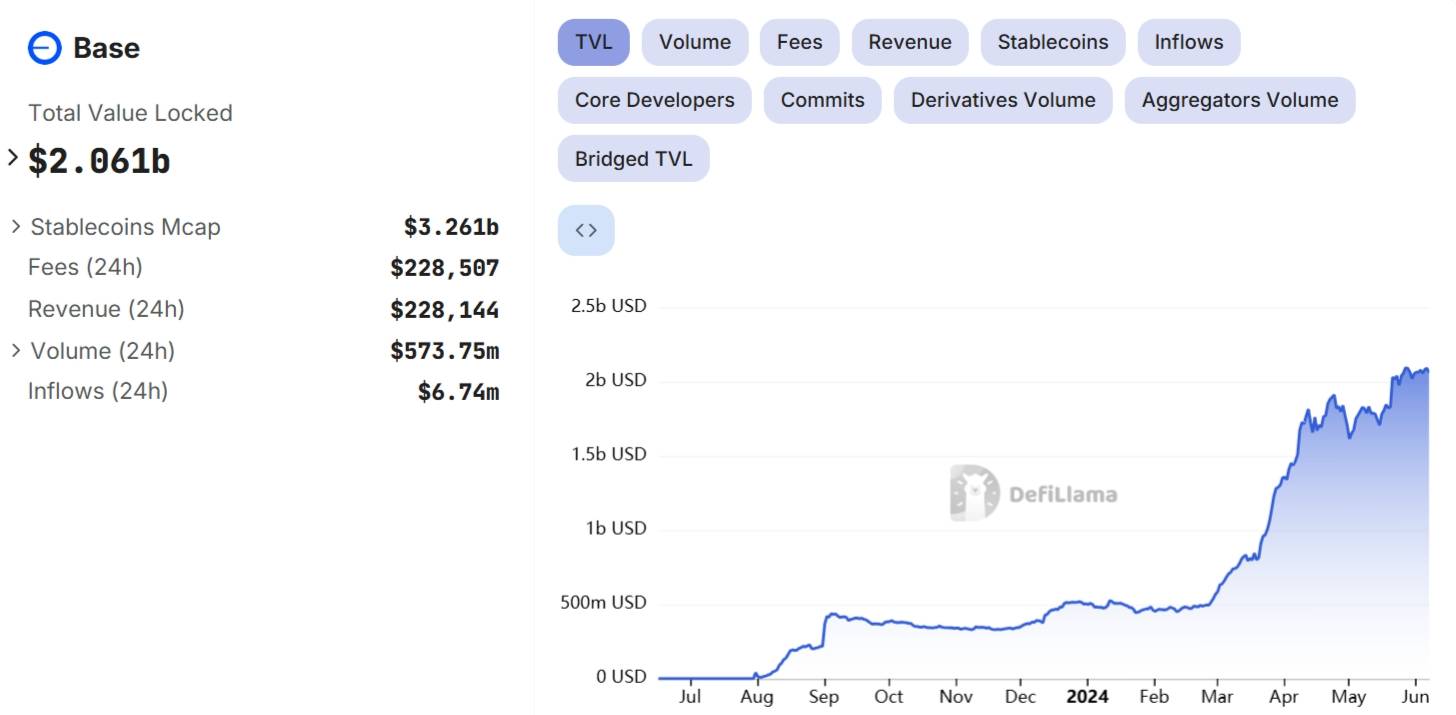Toggle the Commits chart metric
The width and height of the screenshot is (1456, 715).
(823, 100)
